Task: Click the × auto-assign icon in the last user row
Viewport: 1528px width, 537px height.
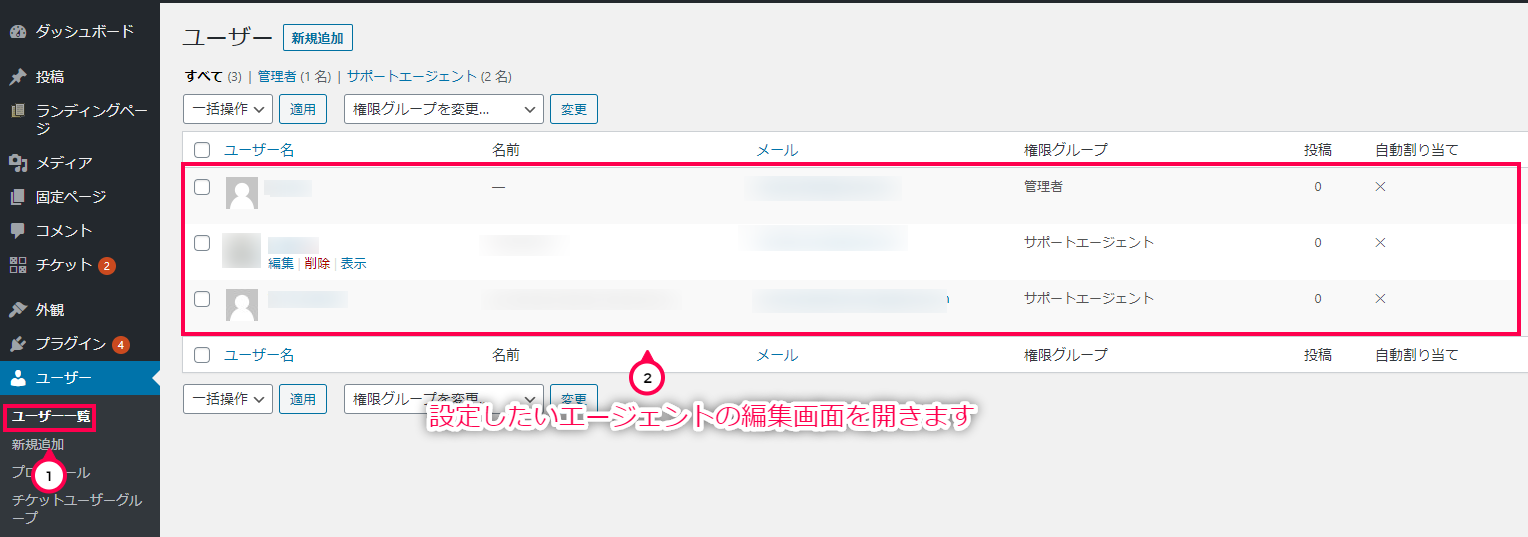Action: pyautogui.click(x=1380, y=299)
